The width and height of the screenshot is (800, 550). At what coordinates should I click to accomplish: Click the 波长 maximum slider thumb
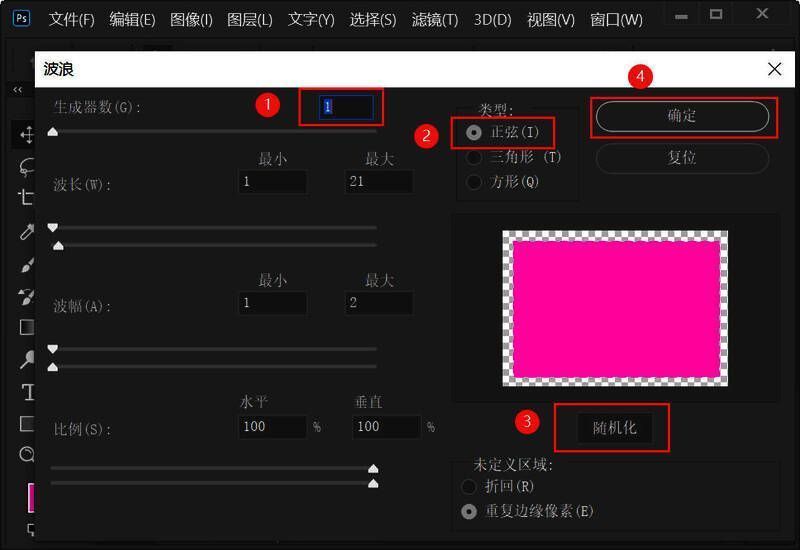[58, 246]
